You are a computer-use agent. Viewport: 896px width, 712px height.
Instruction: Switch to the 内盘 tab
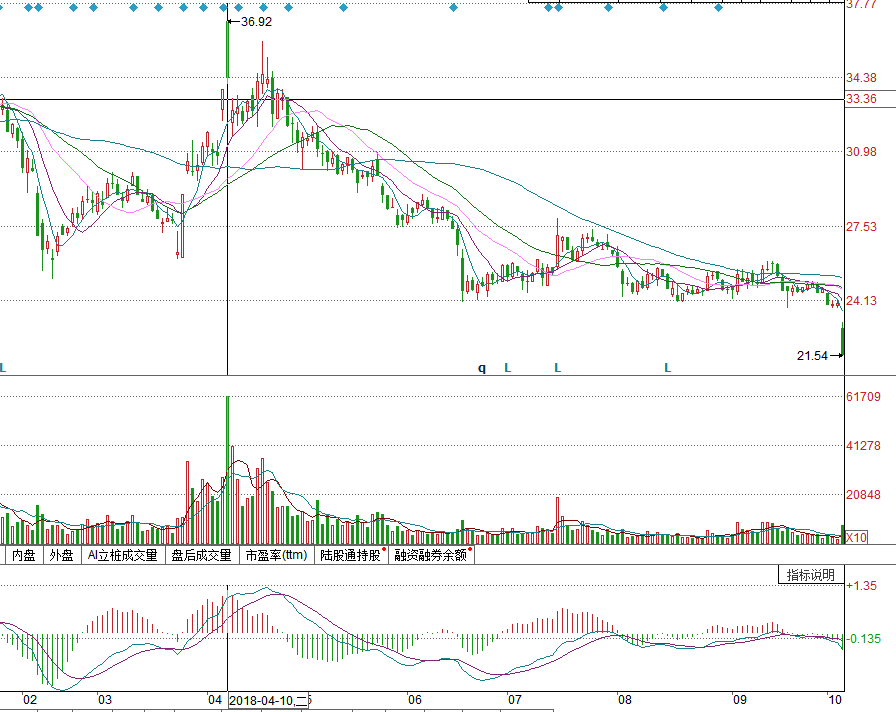pyautogui.click(x=24, y=555)
